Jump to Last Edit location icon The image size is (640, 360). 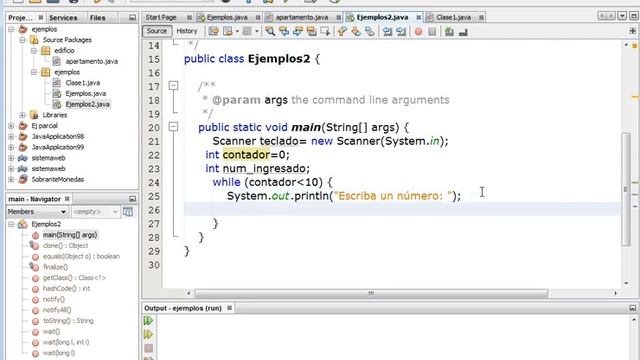click(x=213, y=31)
